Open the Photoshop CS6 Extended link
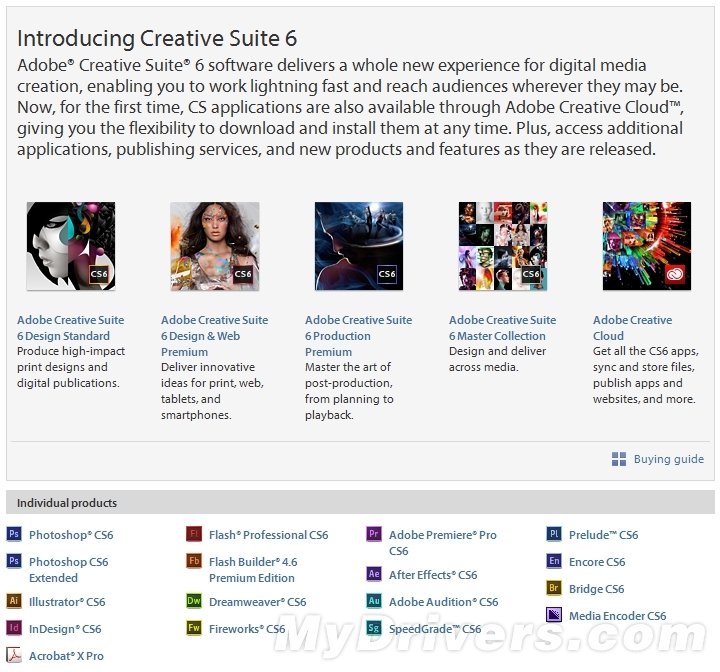 pyautogui.click(x=68, y=569)
